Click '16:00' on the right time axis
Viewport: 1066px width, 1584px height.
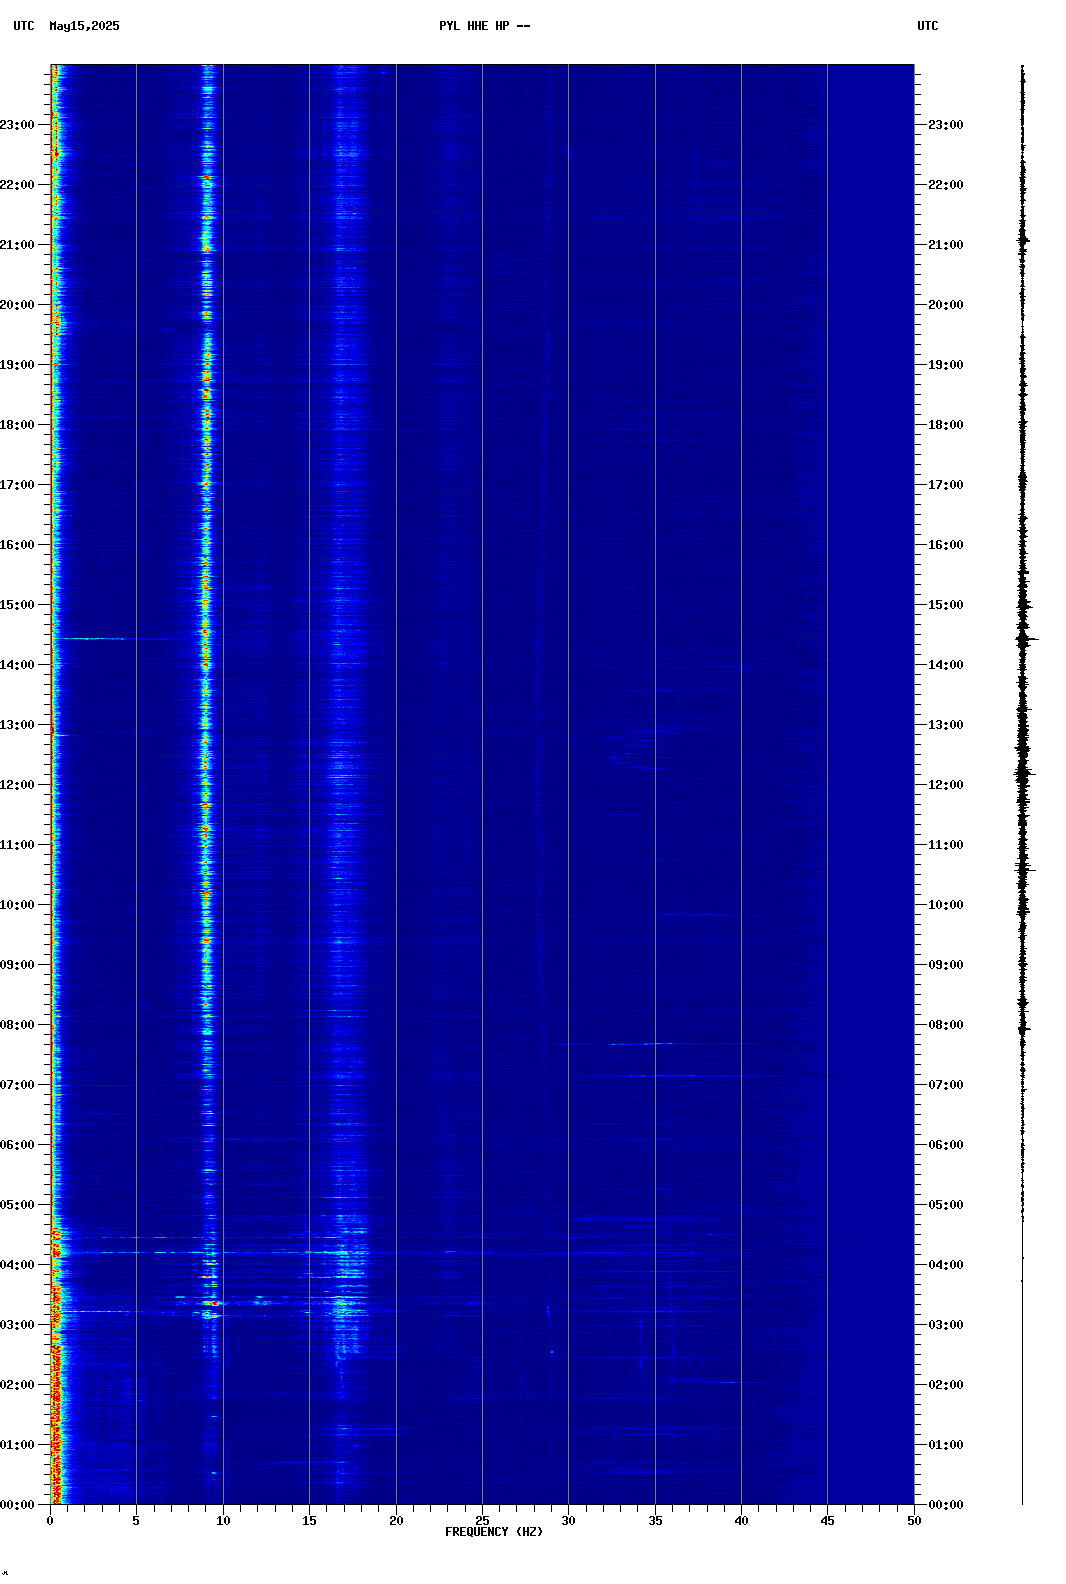pyautogui.click(x=946, y=545)
